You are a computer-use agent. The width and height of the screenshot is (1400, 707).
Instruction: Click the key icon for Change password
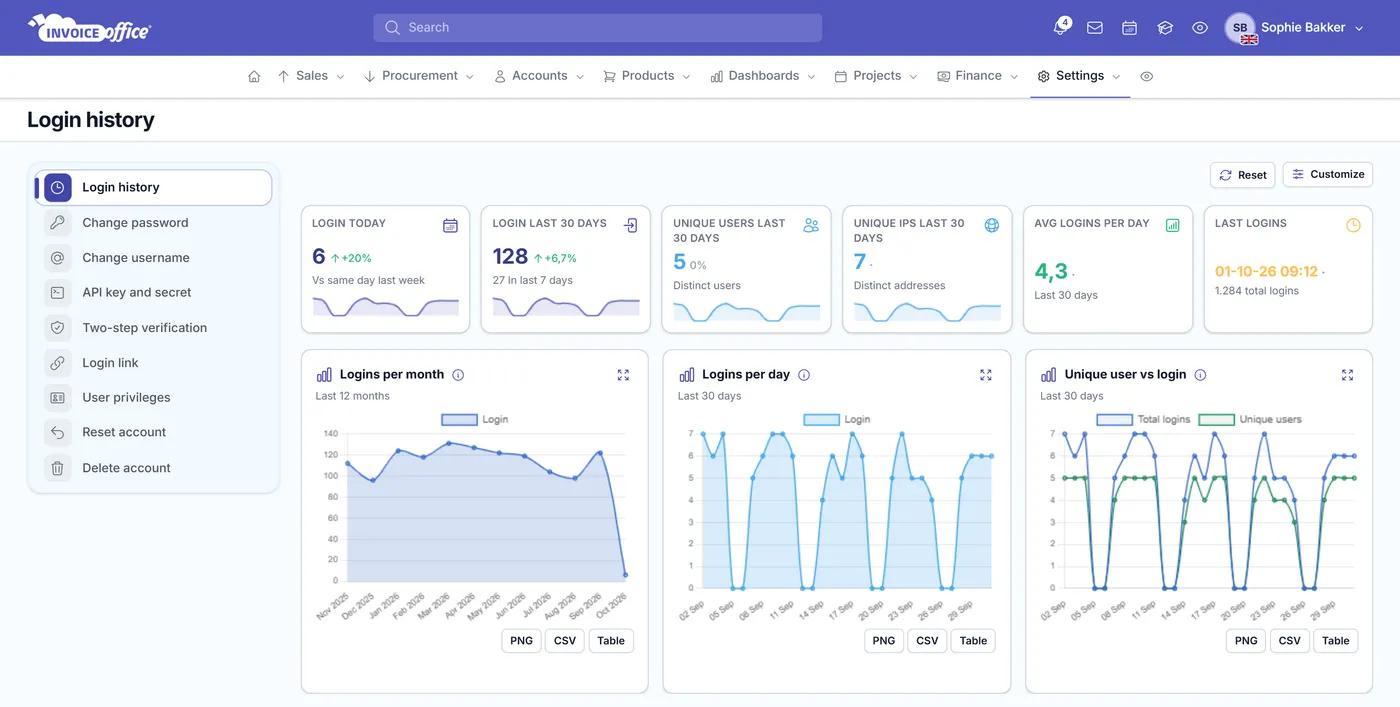tap(58, 223)
